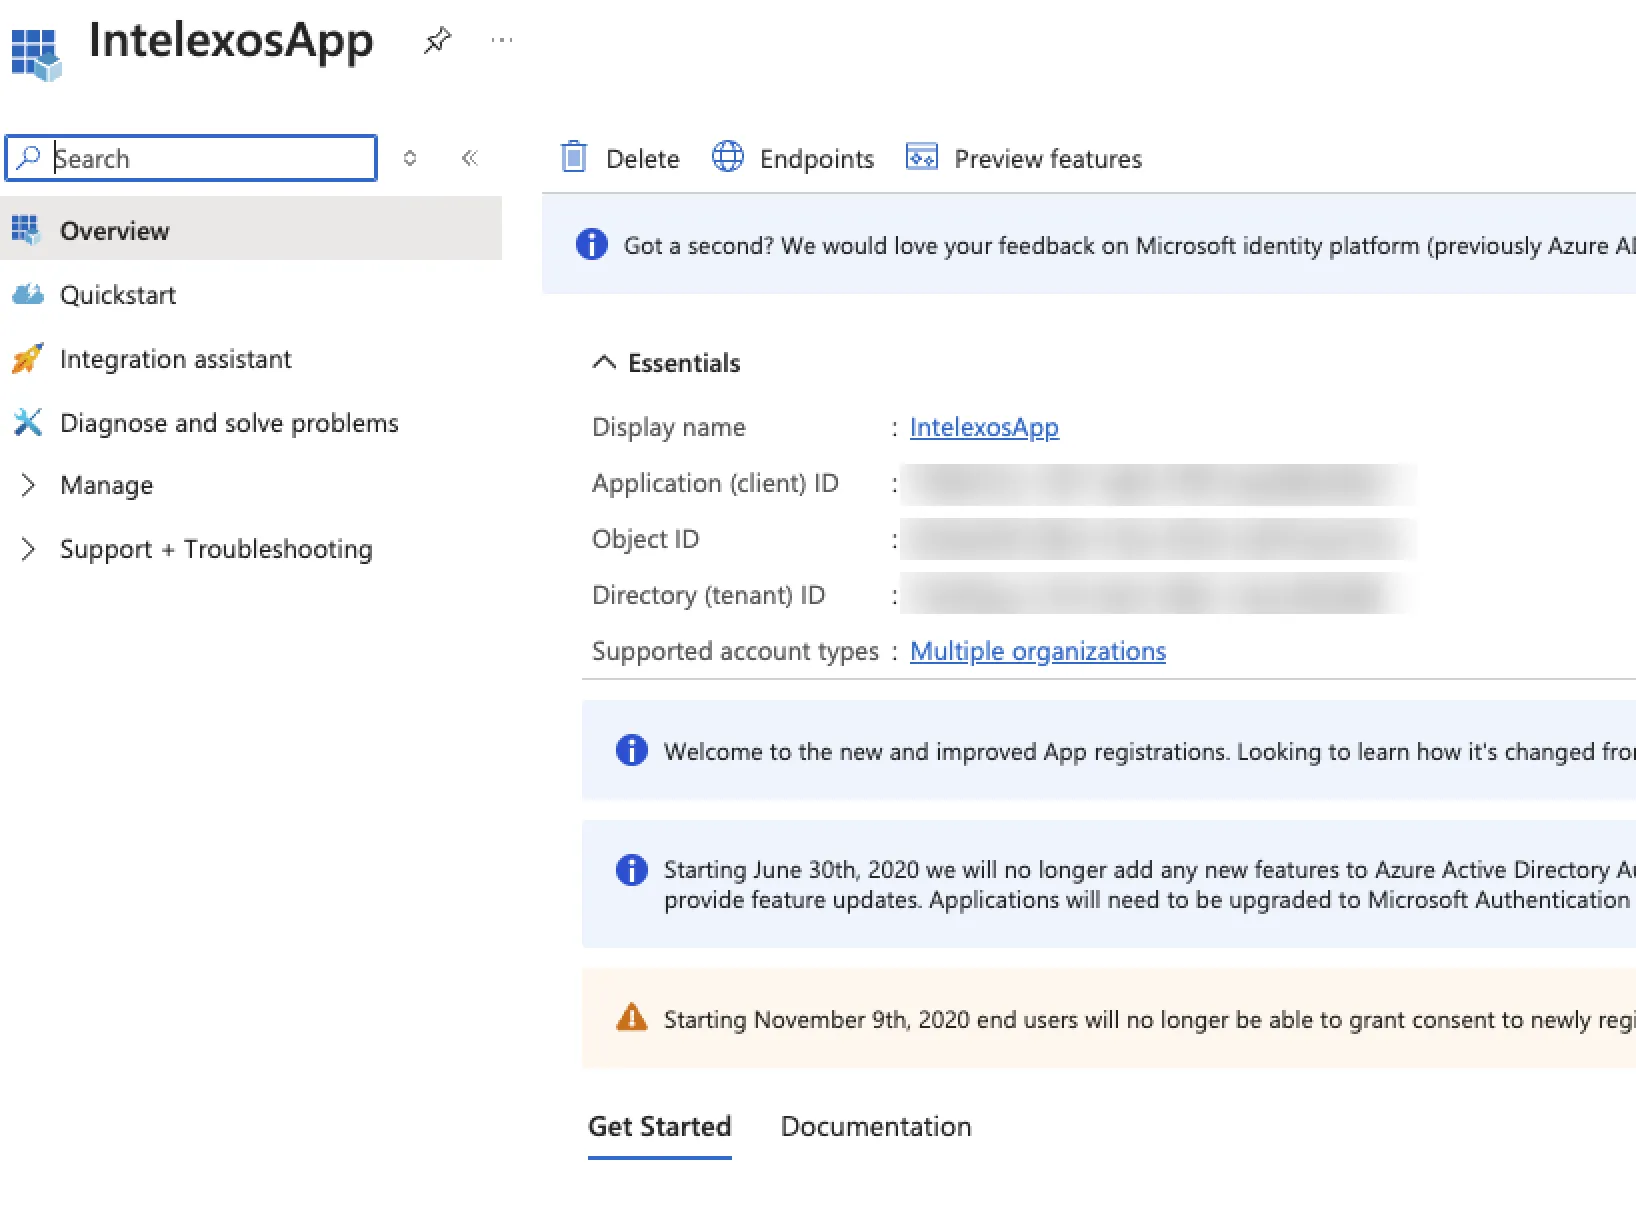Open Diagnose and solve problems
Image resolution: width=1636 pixels, height=1208 pixels.
click(251, 423)
